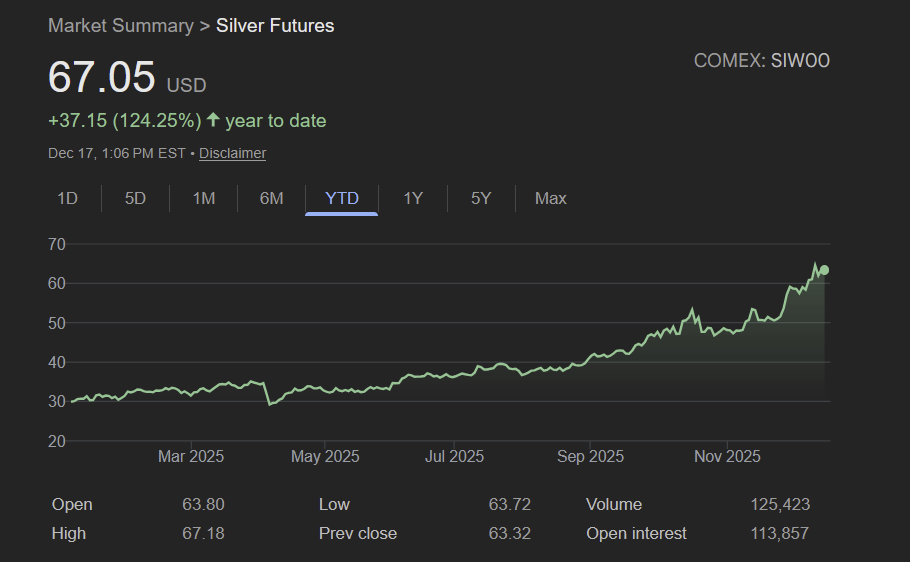
Task: Click the +37.15 (124.25%) change text
Action: click(x=124, y=121)
